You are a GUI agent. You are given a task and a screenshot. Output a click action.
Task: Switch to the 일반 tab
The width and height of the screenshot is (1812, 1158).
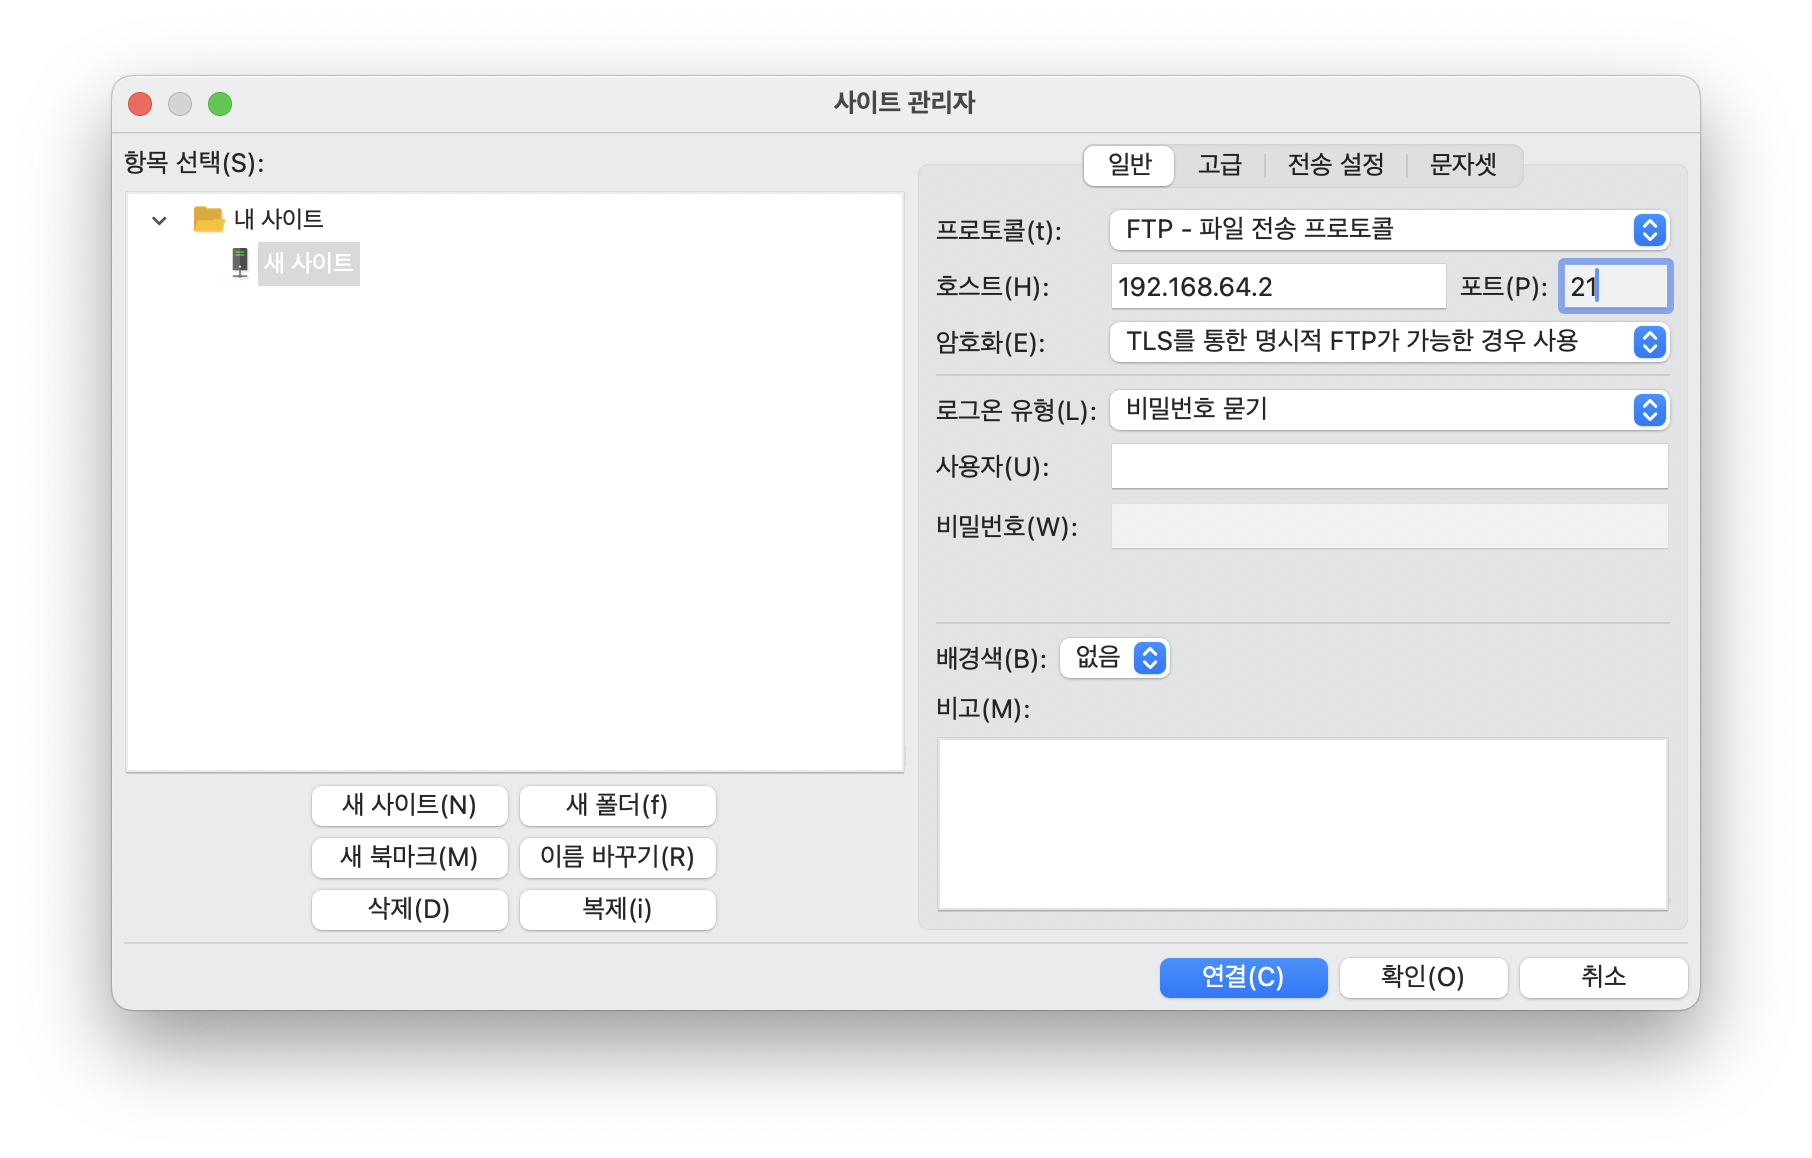point(1130,165)
